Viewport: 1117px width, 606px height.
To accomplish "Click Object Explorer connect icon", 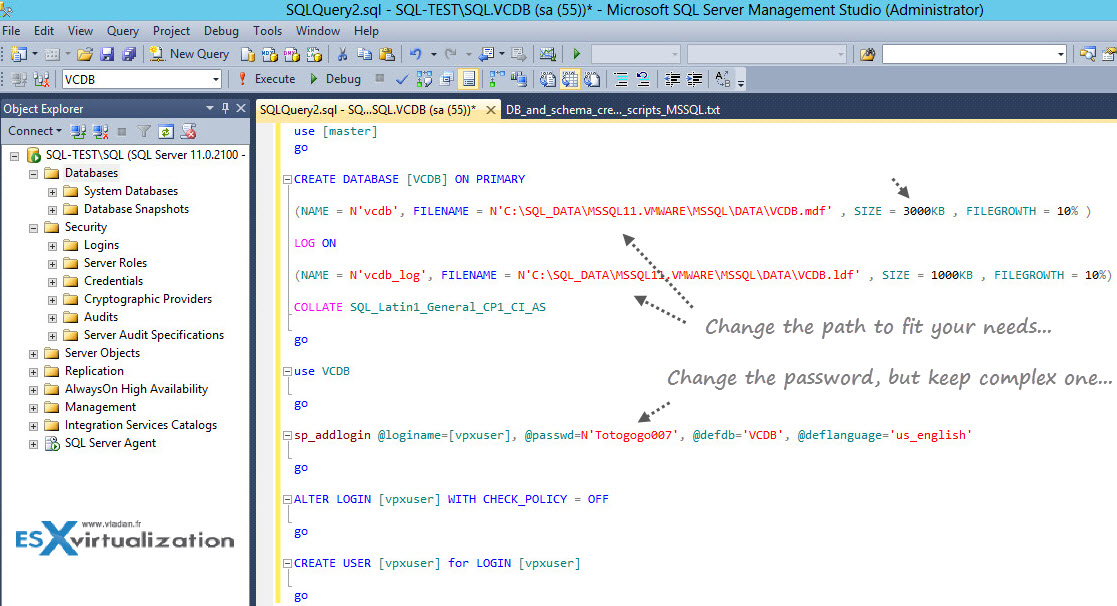I will pyautogui.click(x=78, y=132).
